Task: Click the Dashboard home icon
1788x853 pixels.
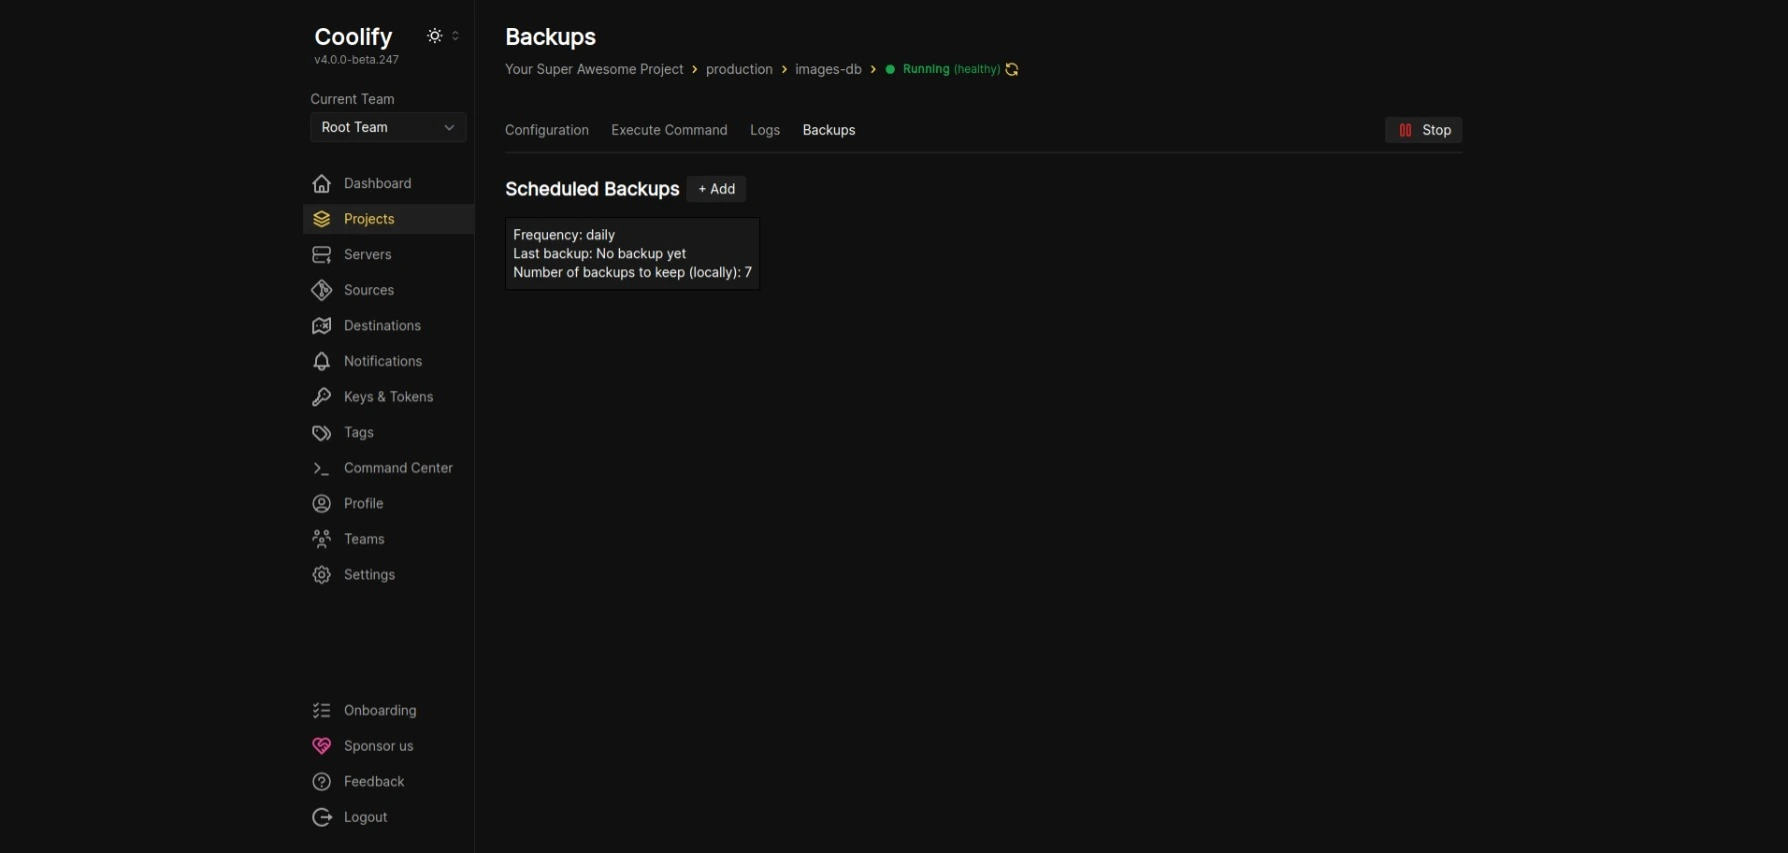Action: click(321, 183)
